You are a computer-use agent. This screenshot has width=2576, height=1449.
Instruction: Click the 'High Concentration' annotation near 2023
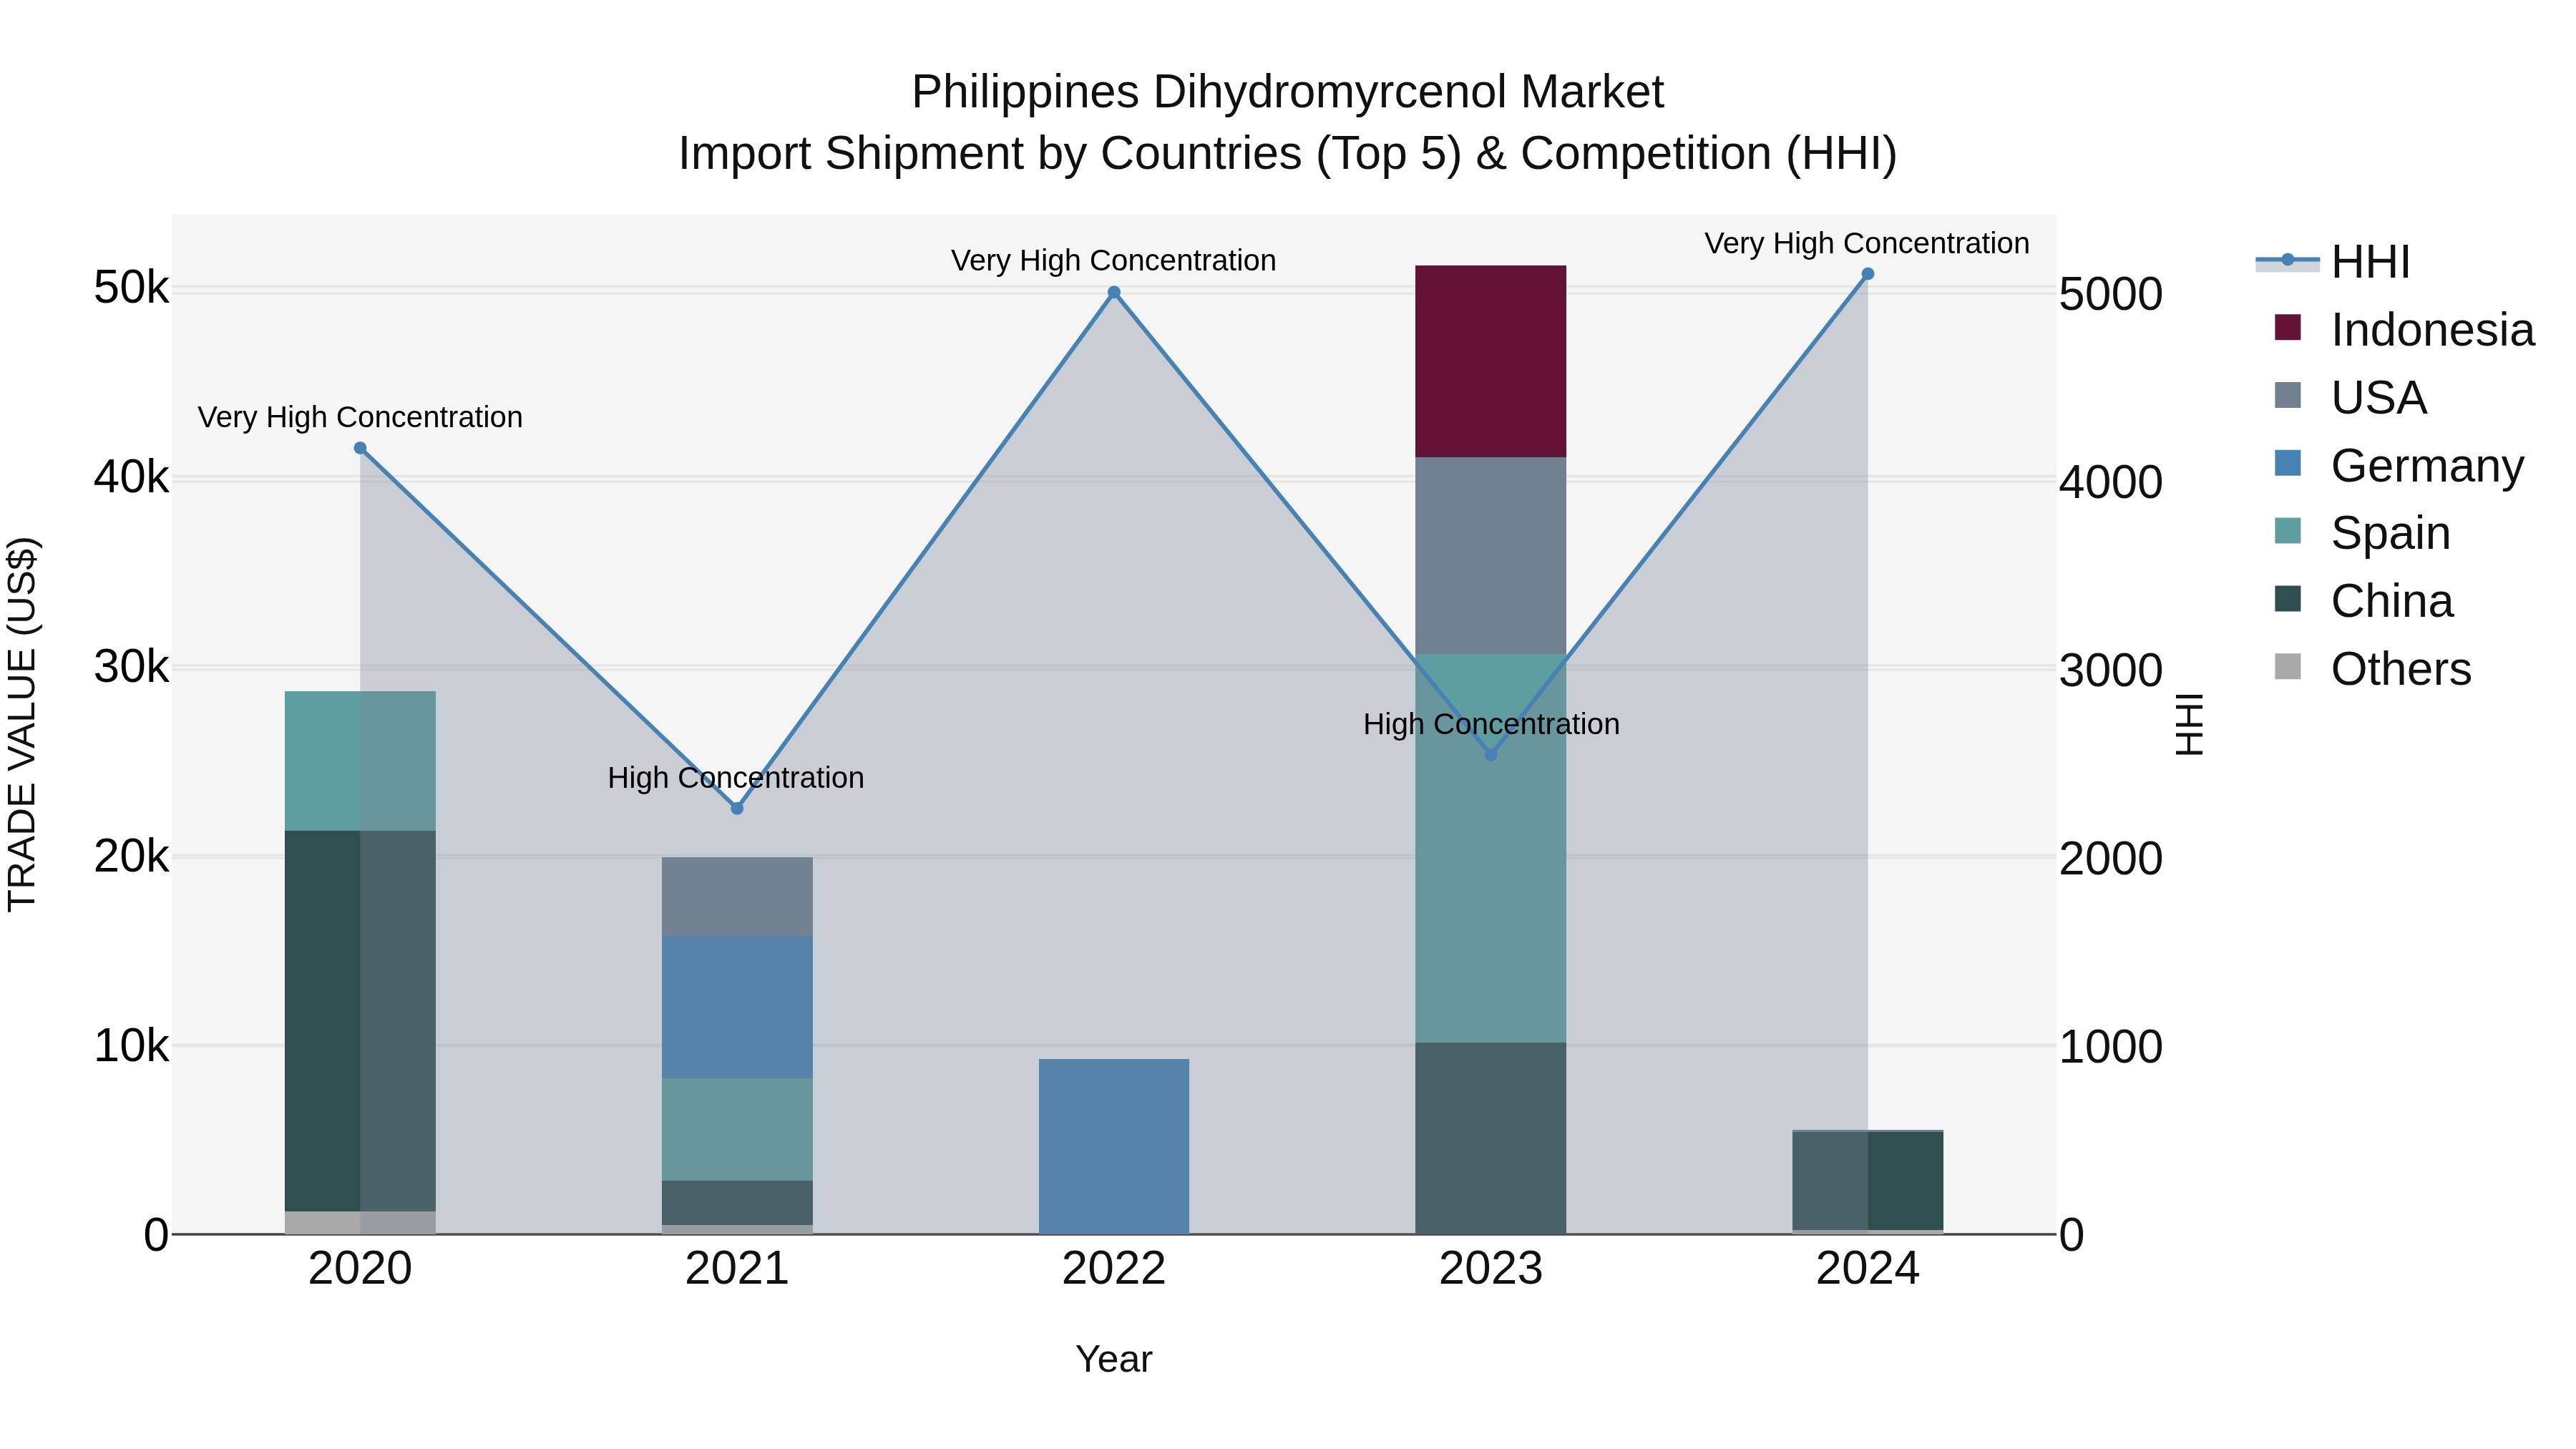(x=1491, y=724)
